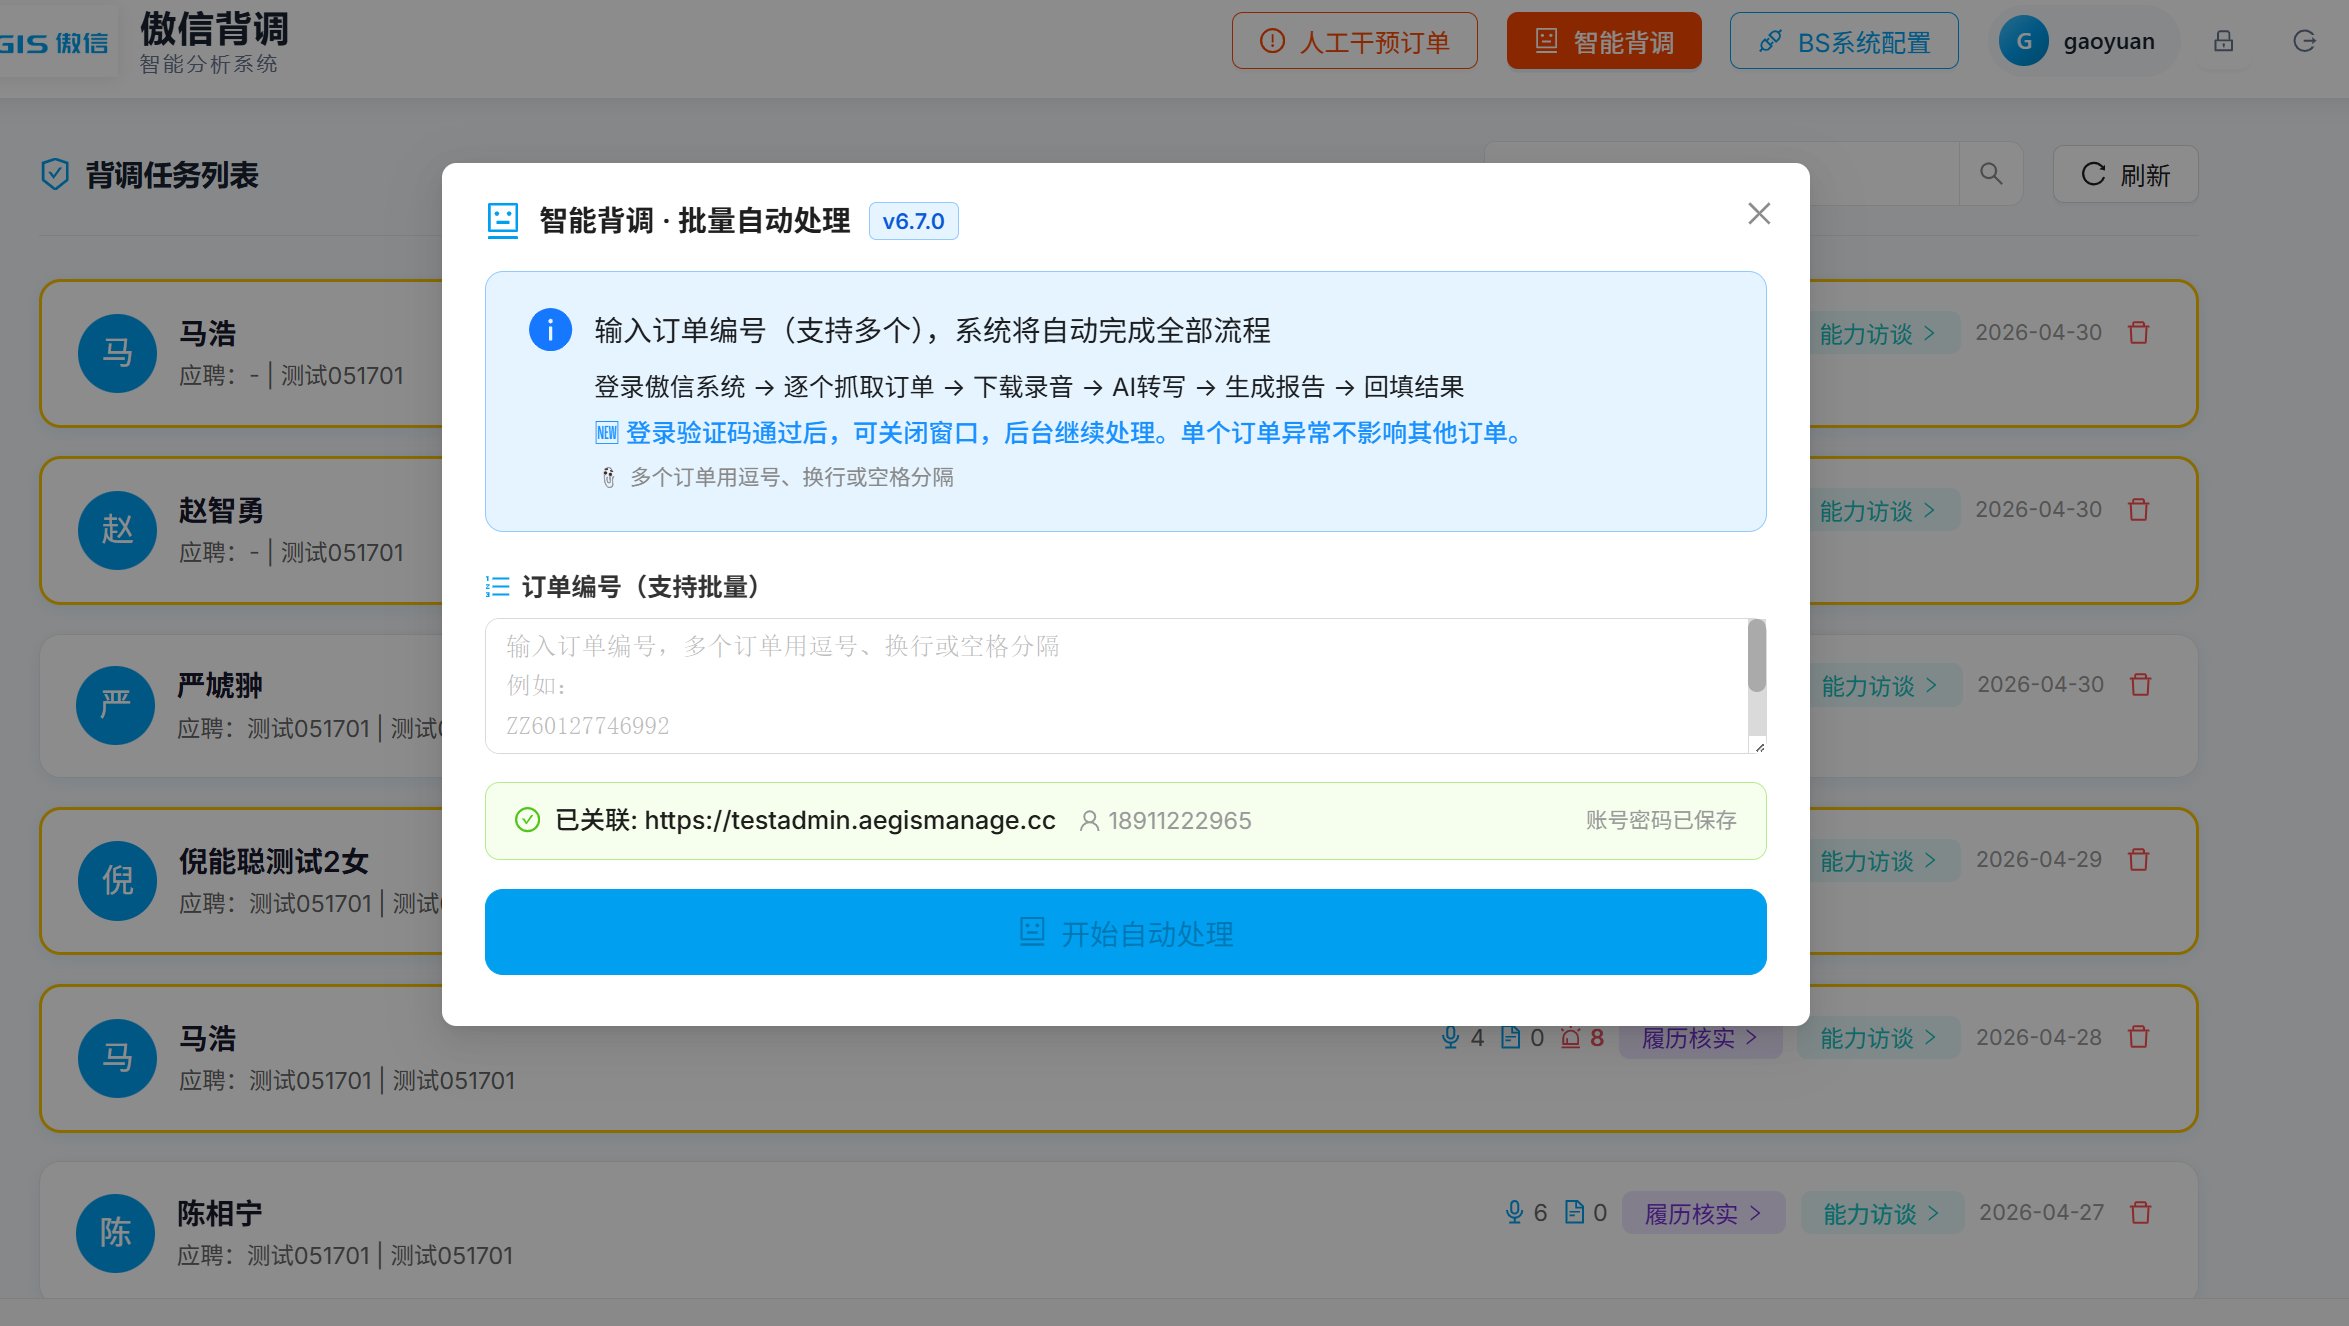Screen dimensions: 2349x1326
Task: Click the 马 avatar of first 马浩 card
Action: tap(117, 353)
